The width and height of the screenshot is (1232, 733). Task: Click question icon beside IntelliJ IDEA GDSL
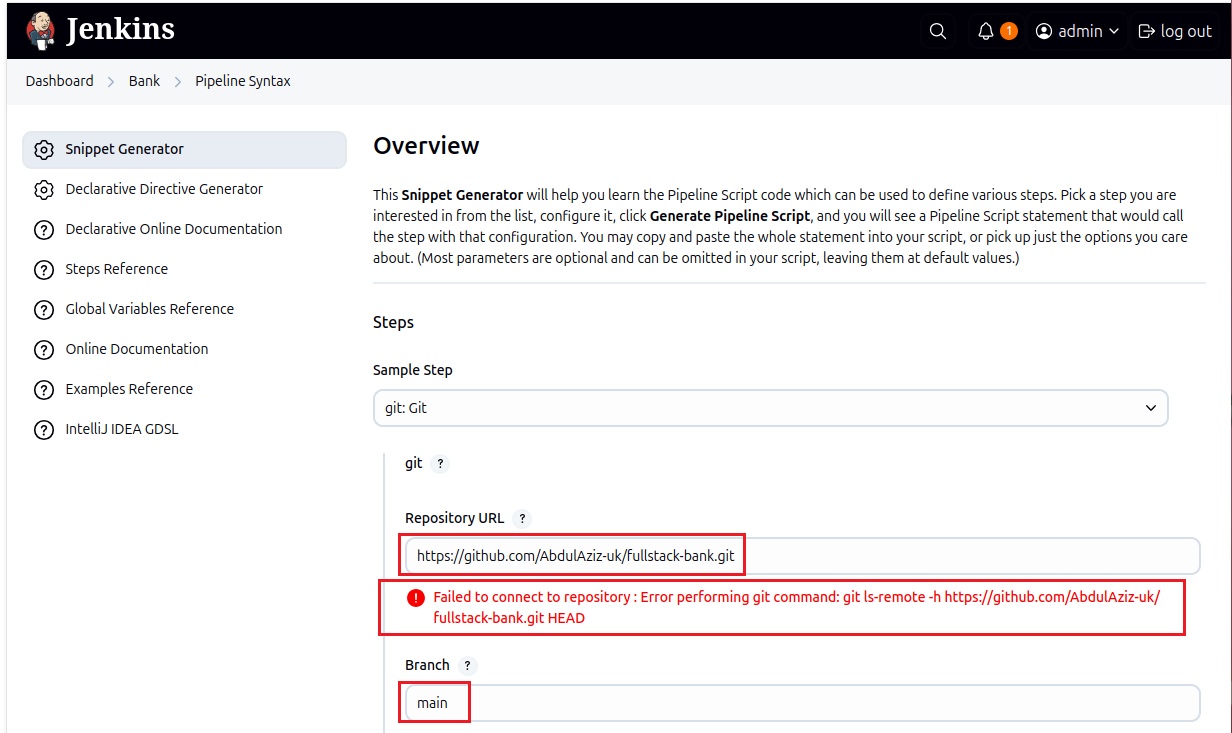point(43,430)
